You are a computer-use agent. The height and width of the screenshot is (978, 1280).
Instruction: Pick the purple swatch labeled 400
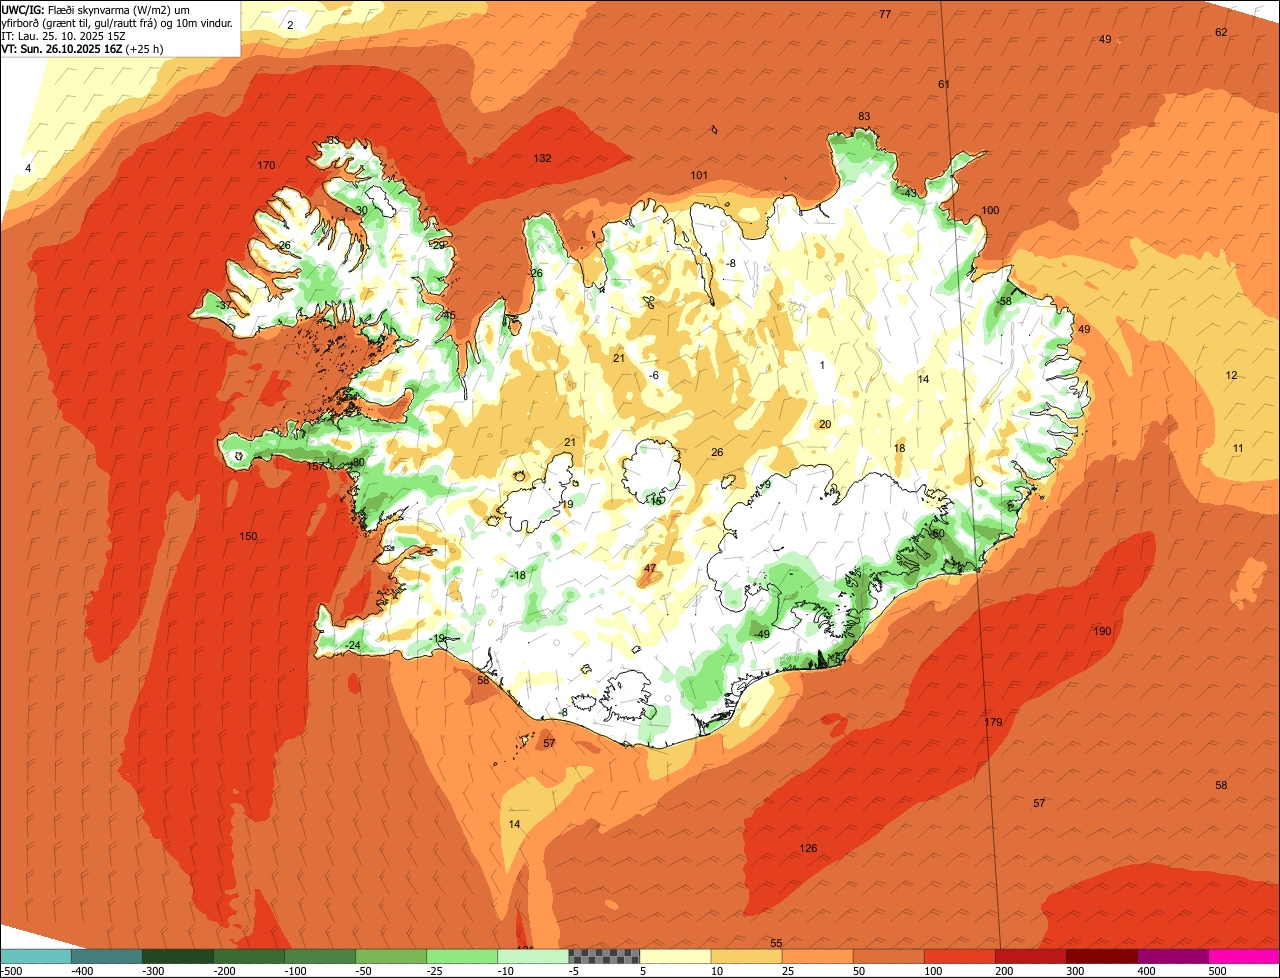tap(1173, 956)
